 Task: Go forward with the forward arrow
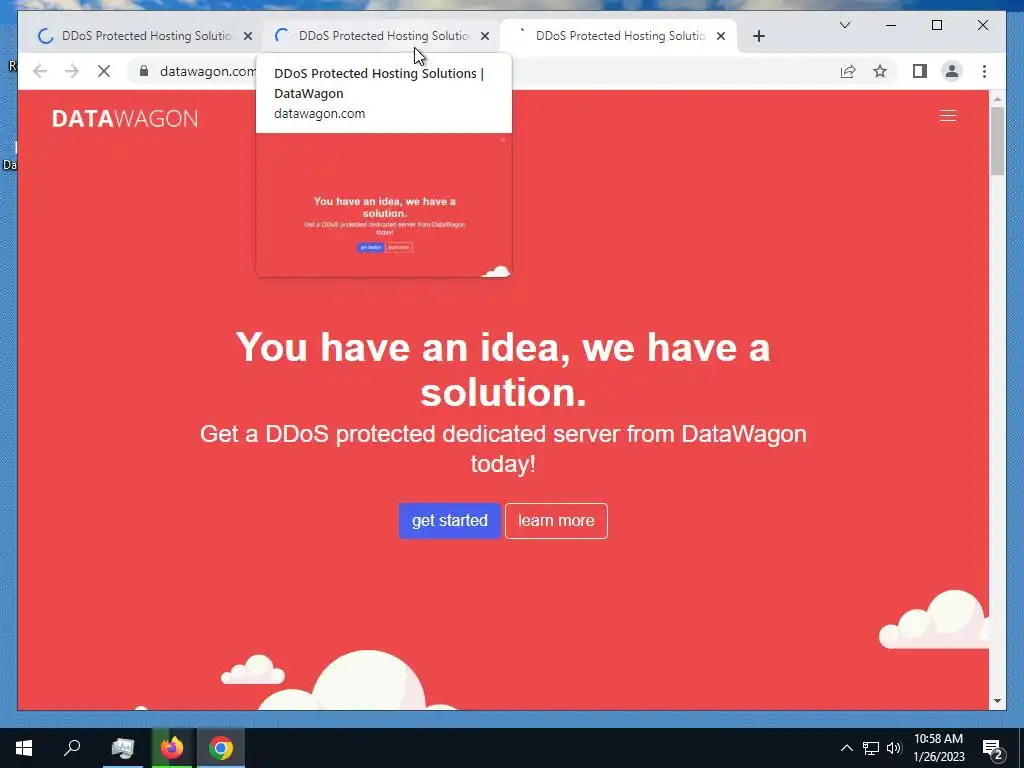tap(72, 71)
